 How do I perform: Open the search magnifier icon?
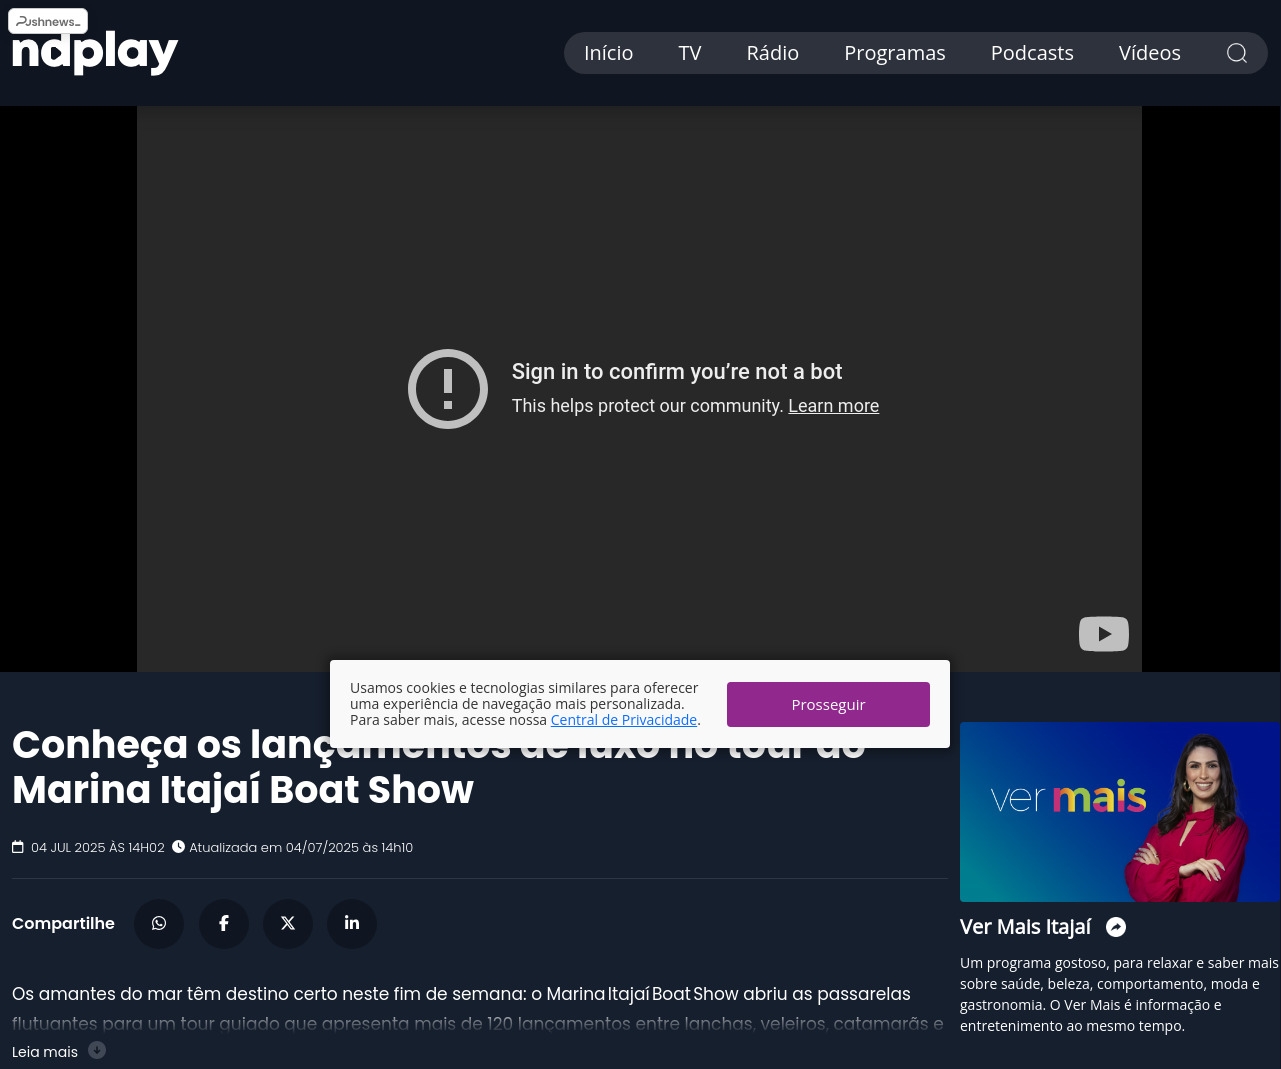point(1236,53)
